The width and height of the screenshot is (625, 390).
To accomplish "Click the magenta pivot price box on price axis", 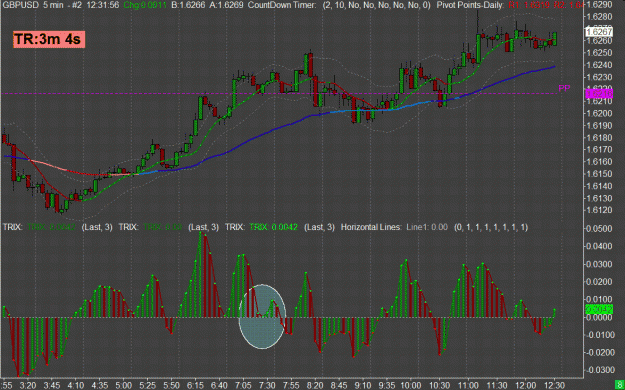I will click(x=599, y=94).
